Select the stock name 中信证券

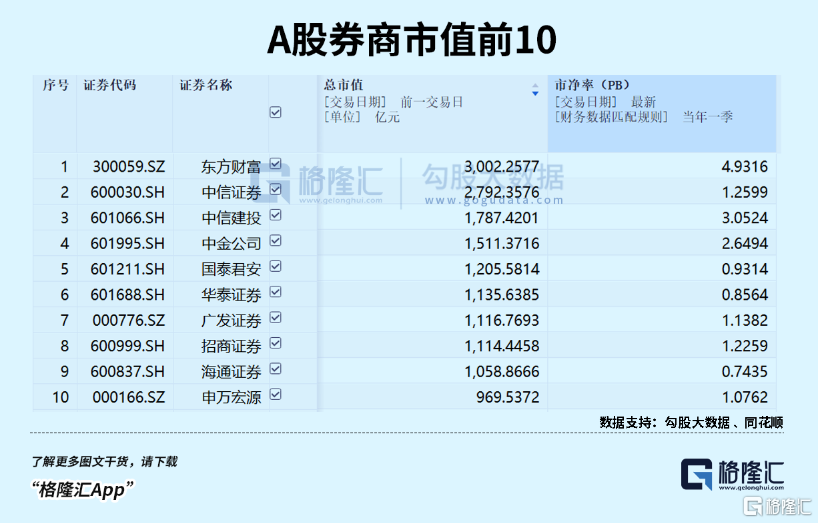(231, 193)
